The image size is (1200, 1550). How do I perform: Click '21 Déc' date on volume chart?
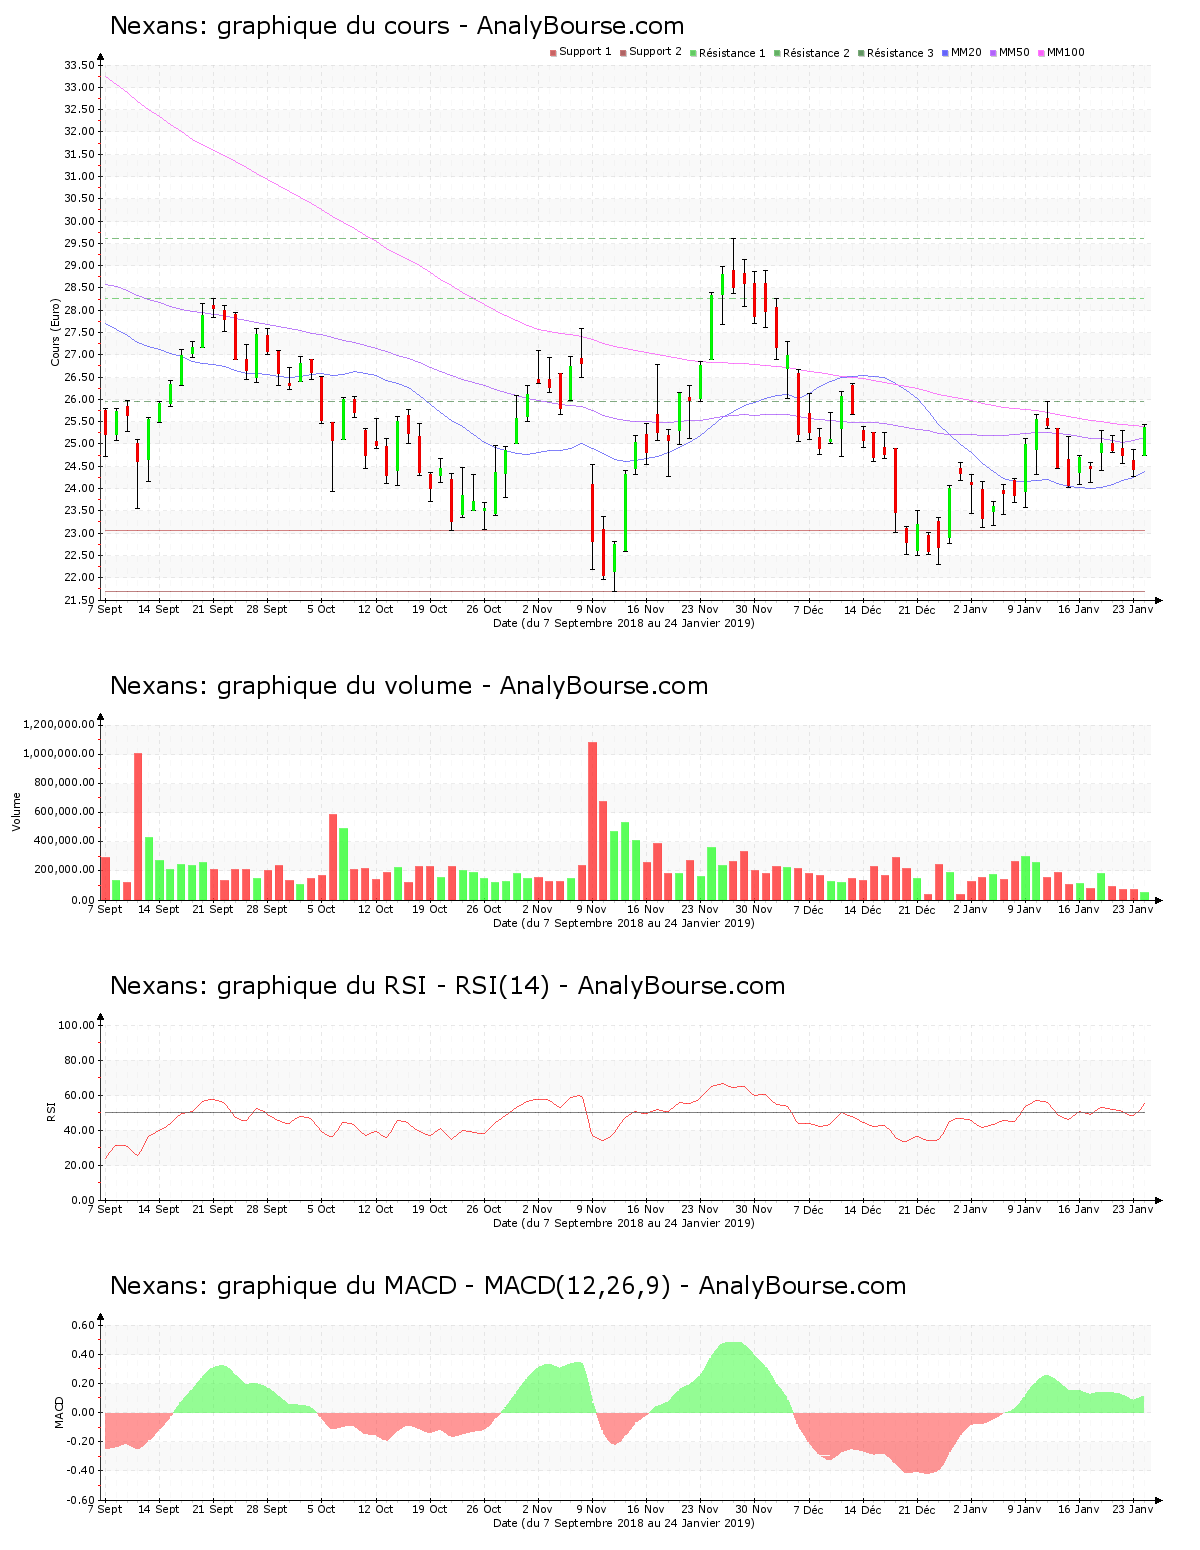click(x=917, y=909)
